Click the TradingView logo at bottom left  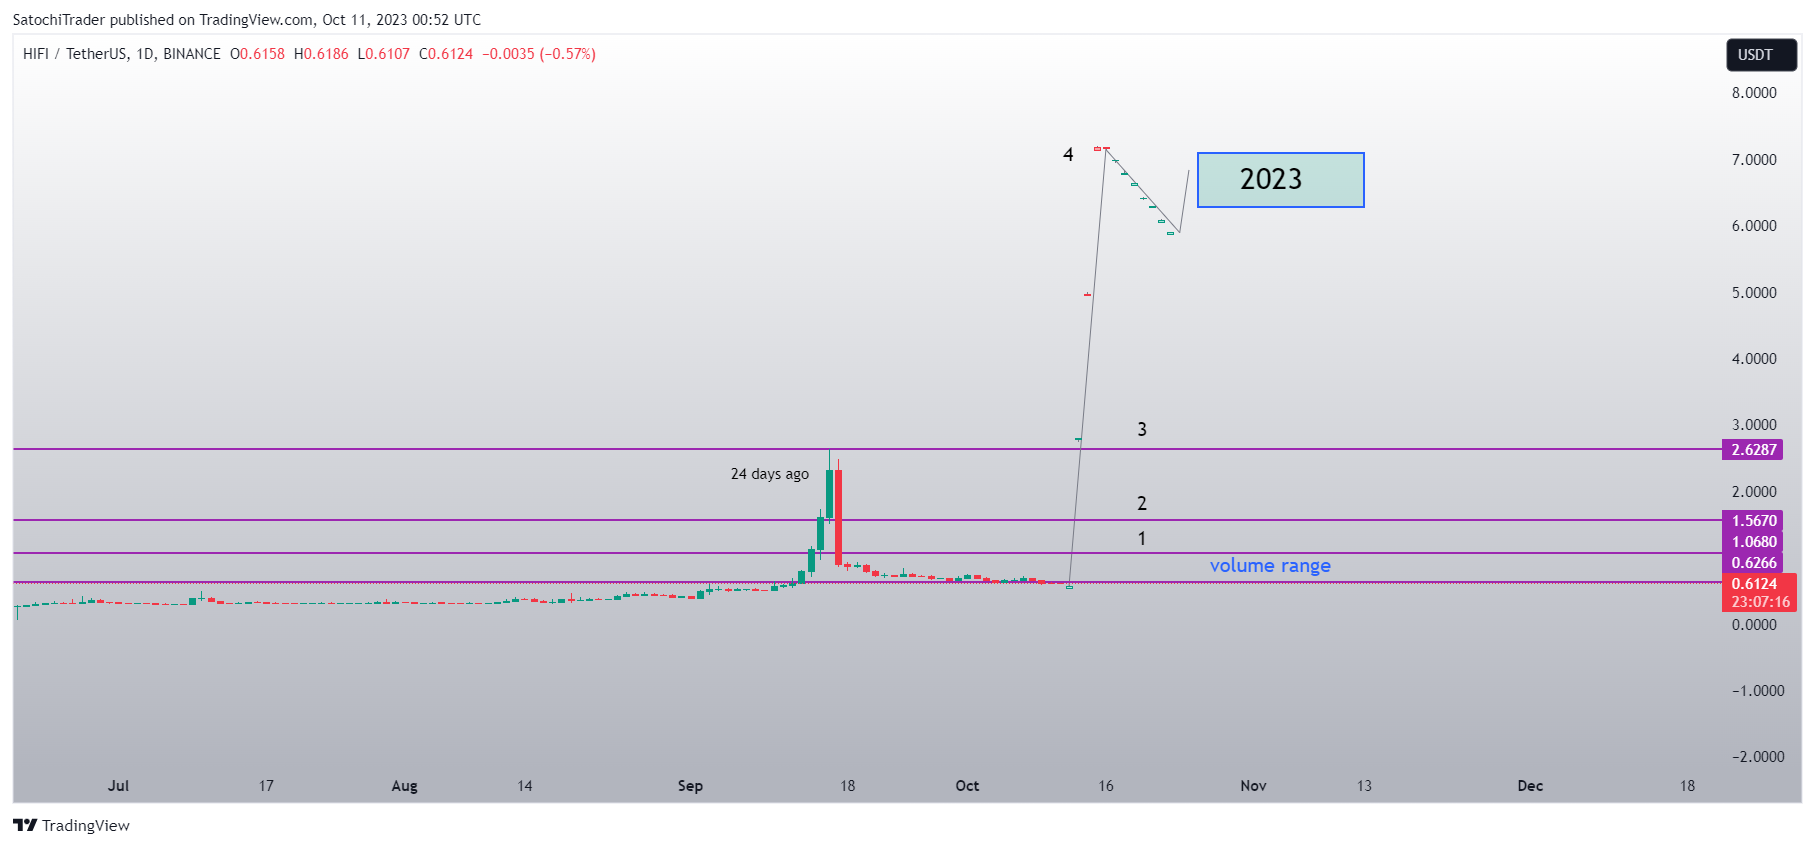[71, 825]
